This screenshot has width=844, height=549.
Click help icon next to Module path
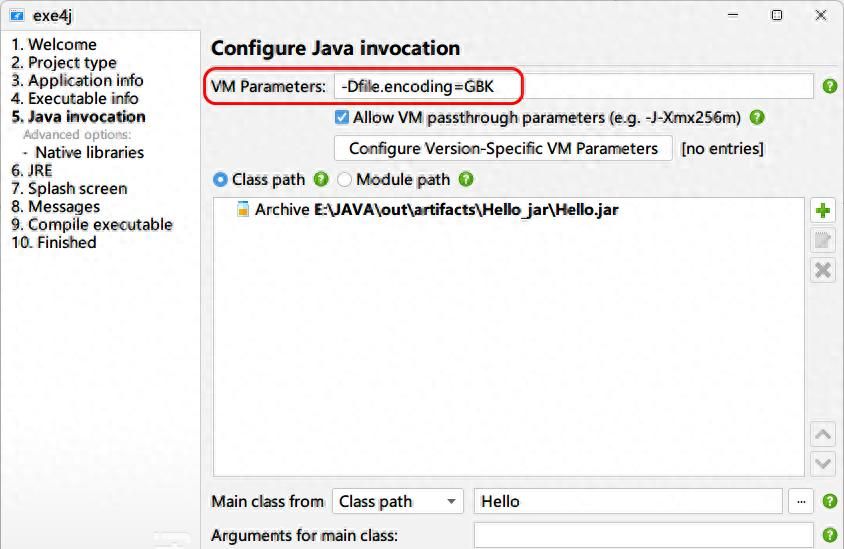(x=465, y=180)
